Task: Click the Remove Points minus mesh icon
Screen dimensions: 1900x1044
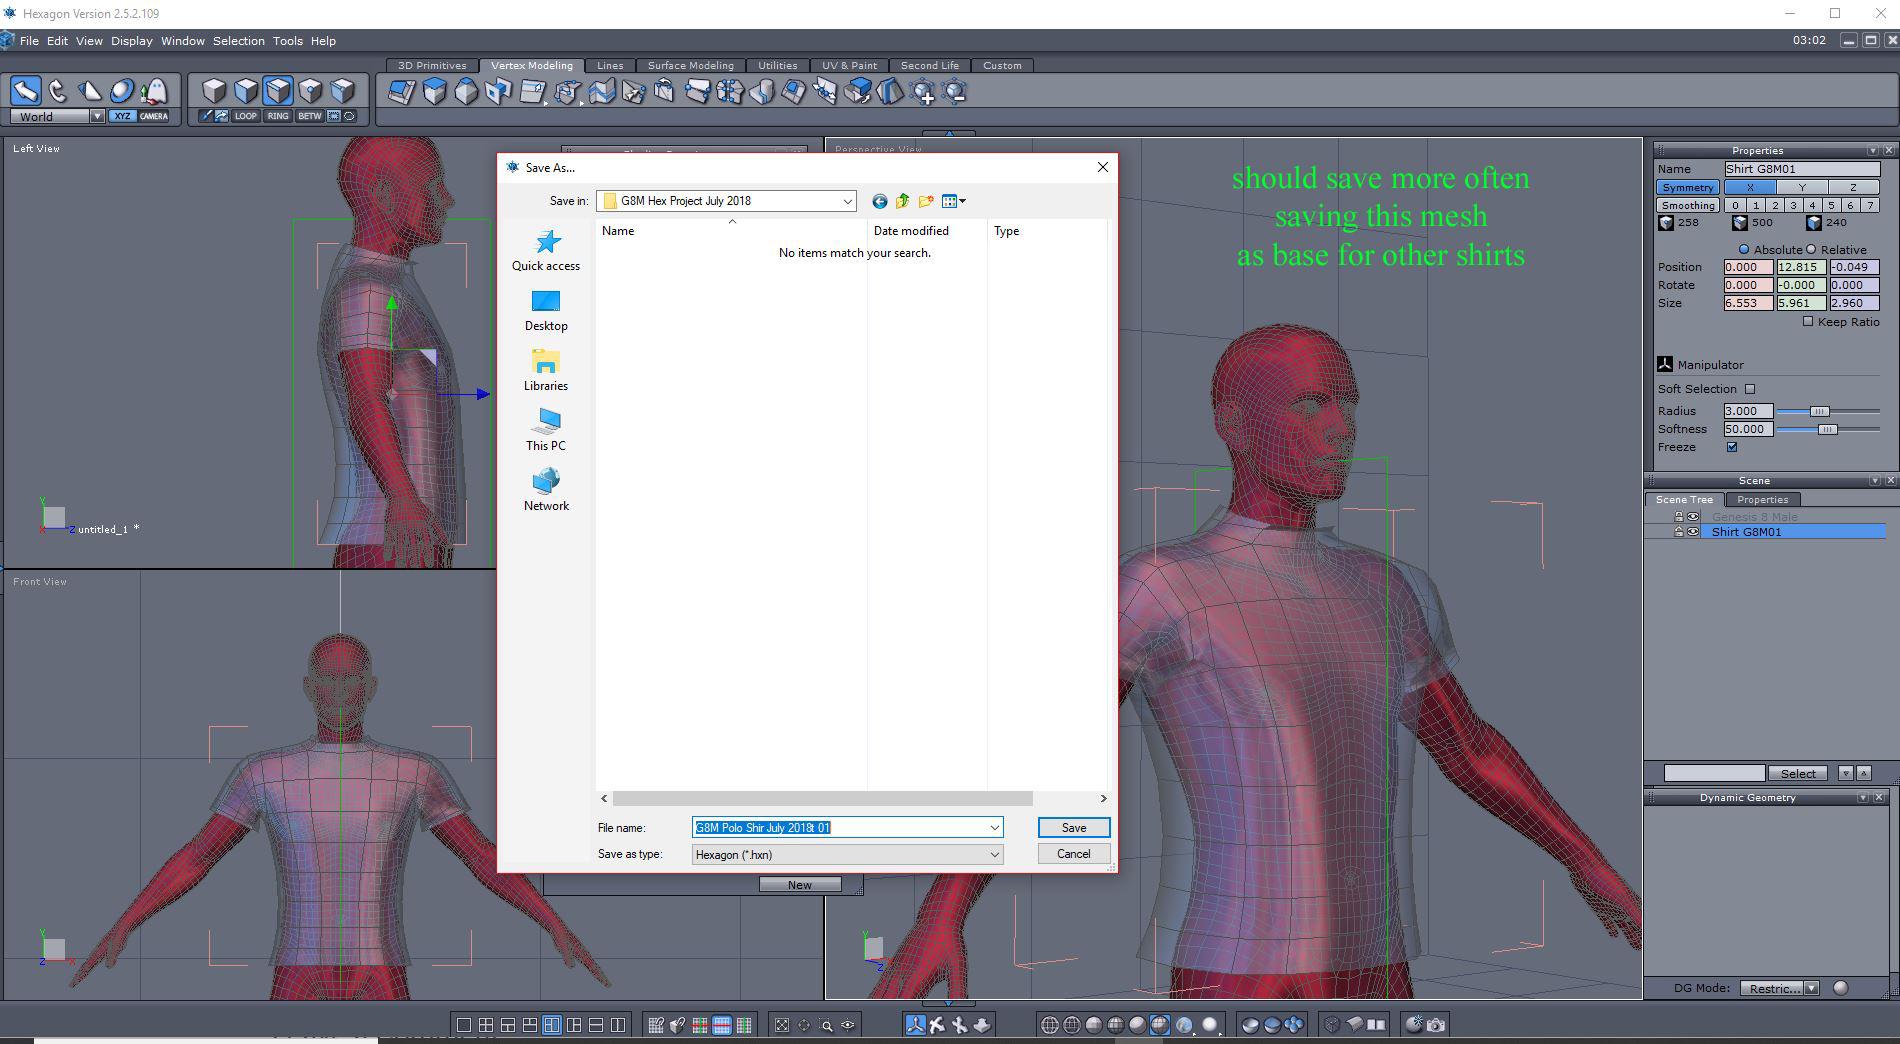Action: pos(955,92)
